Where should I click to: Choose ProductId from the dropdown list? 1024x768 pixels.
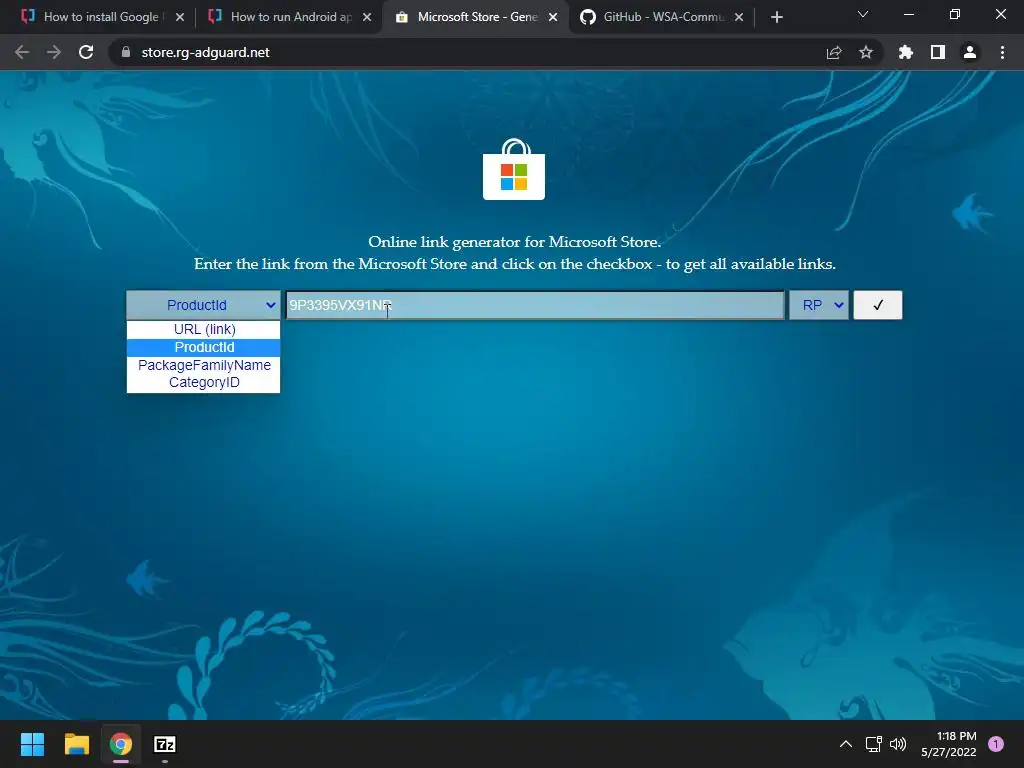pos(204,347)
